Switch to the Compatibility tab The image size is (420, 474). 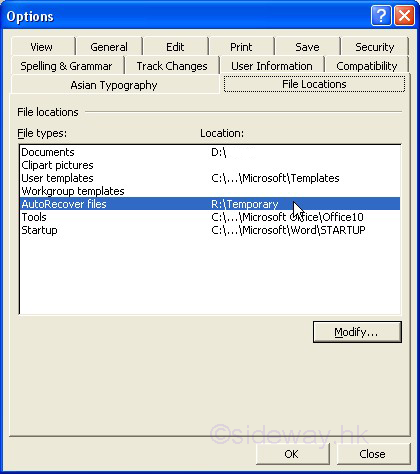tap(367, 66)
